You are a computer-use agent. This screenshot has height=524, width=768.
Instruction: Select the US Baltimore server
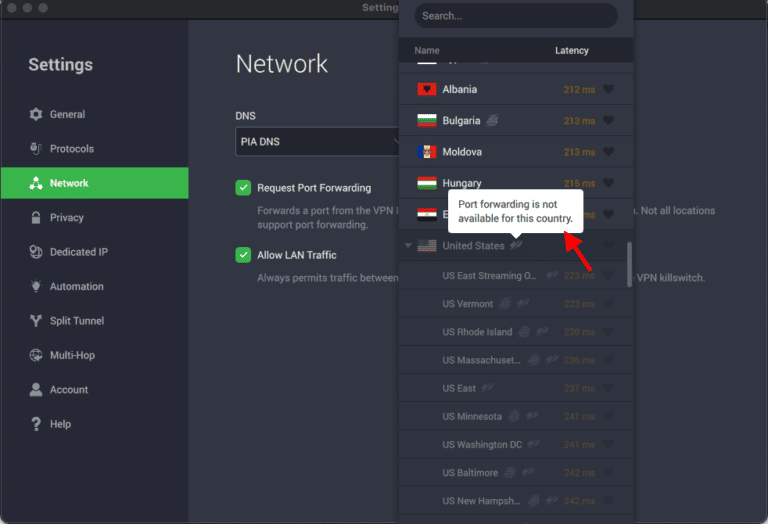pos(516,473)
